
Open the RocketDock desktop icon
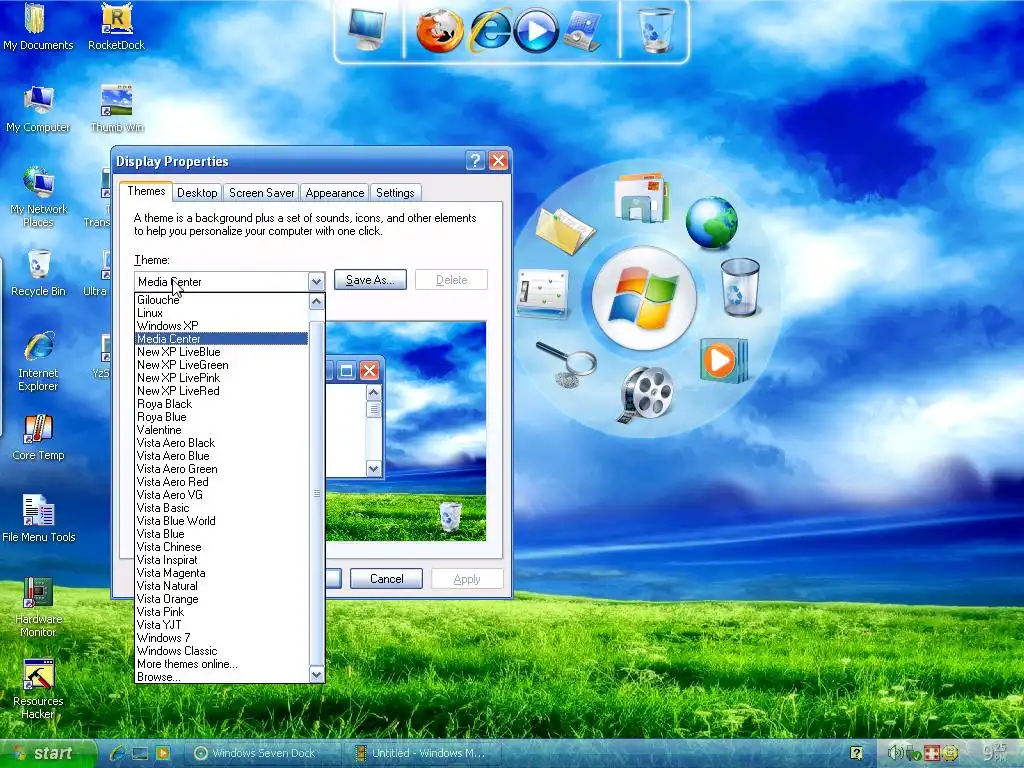[116, 27]
